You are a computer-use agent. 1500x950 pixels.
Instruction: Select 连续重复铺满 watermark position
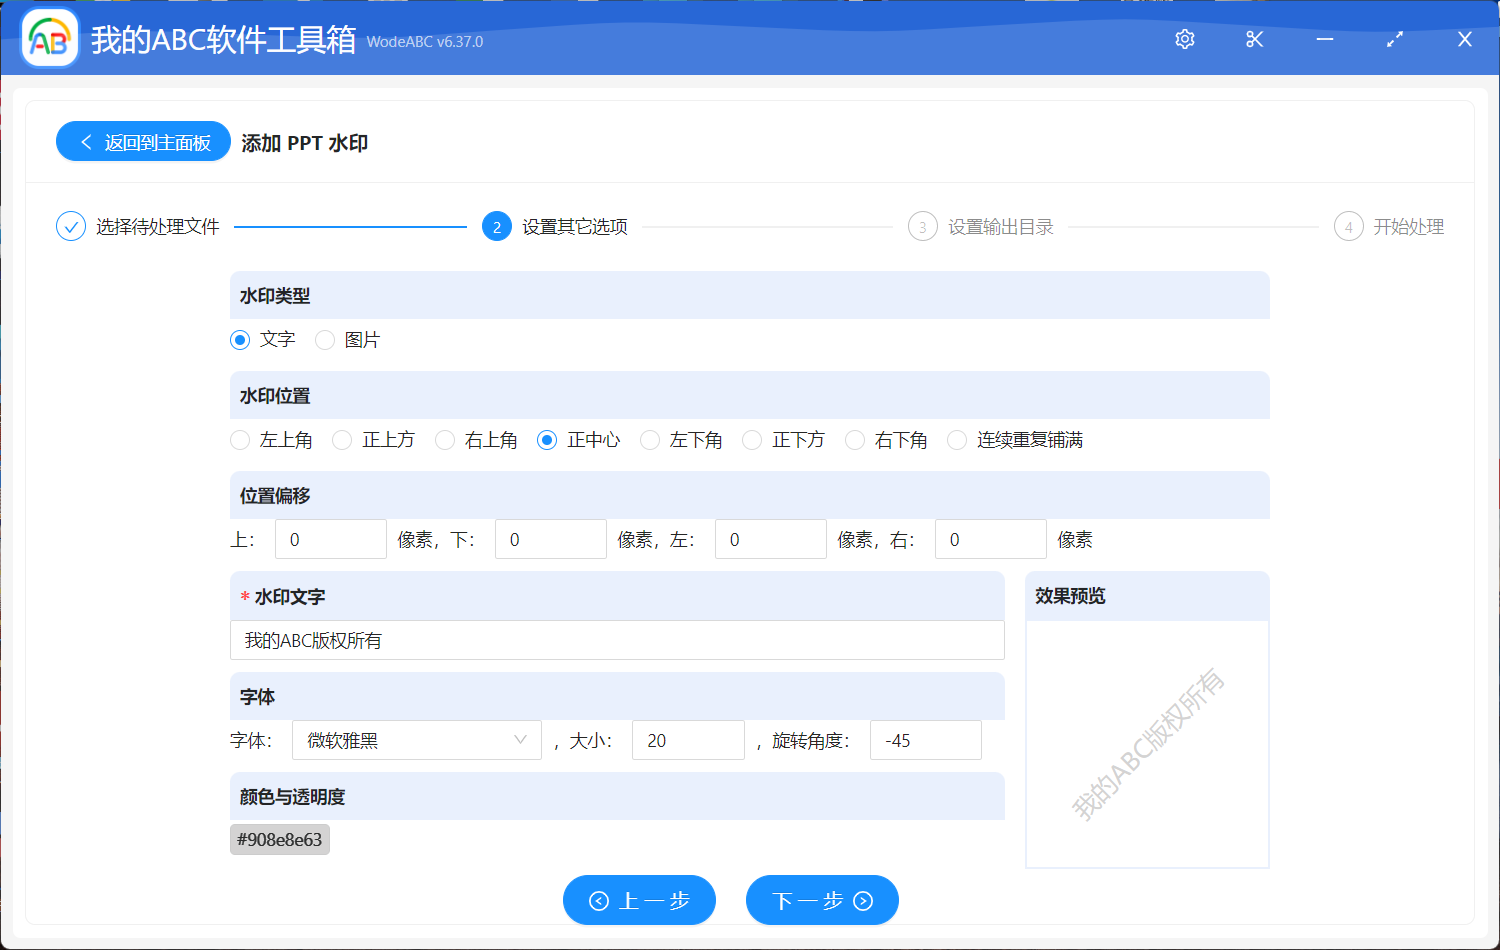pos(956,439)
